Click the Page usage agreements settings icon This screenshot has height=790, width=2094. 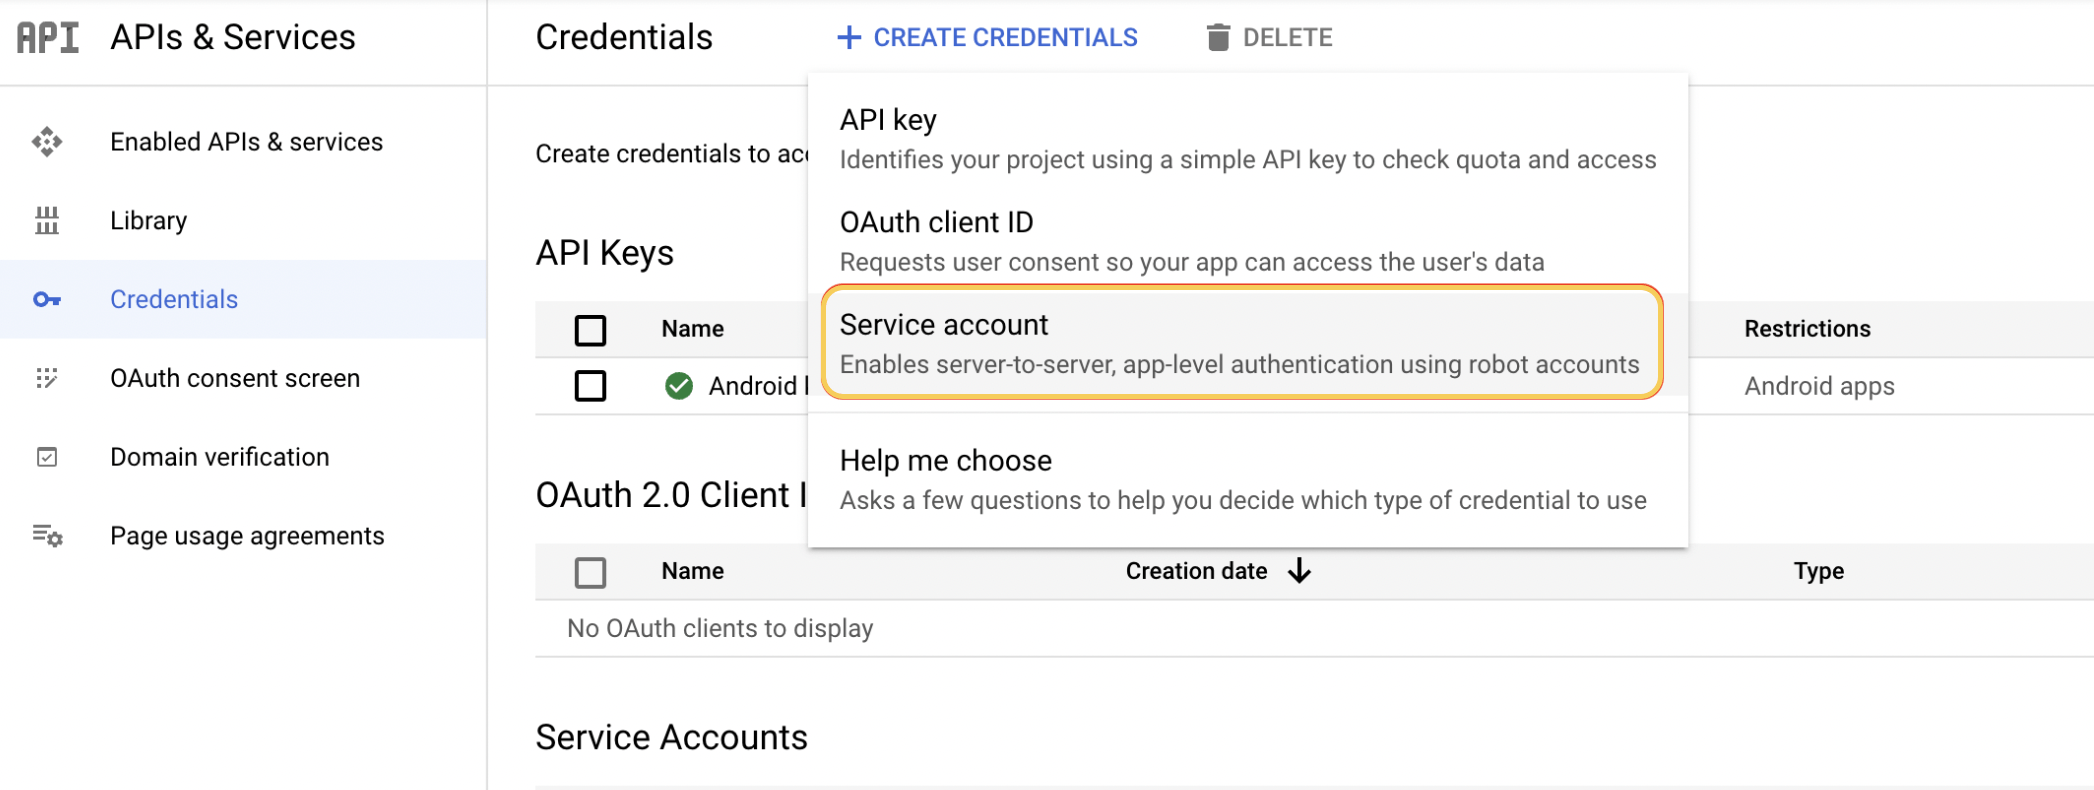pos(47,536)
